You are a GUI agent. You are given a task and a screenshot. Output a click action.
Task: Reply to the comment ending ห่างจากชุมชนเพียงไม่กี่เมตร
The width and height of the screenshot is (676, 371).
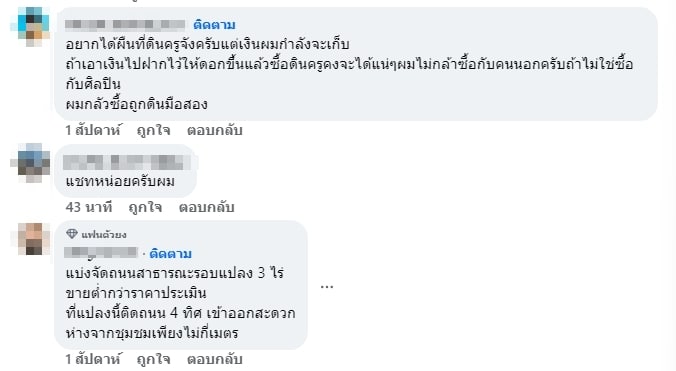pos(214,359)
